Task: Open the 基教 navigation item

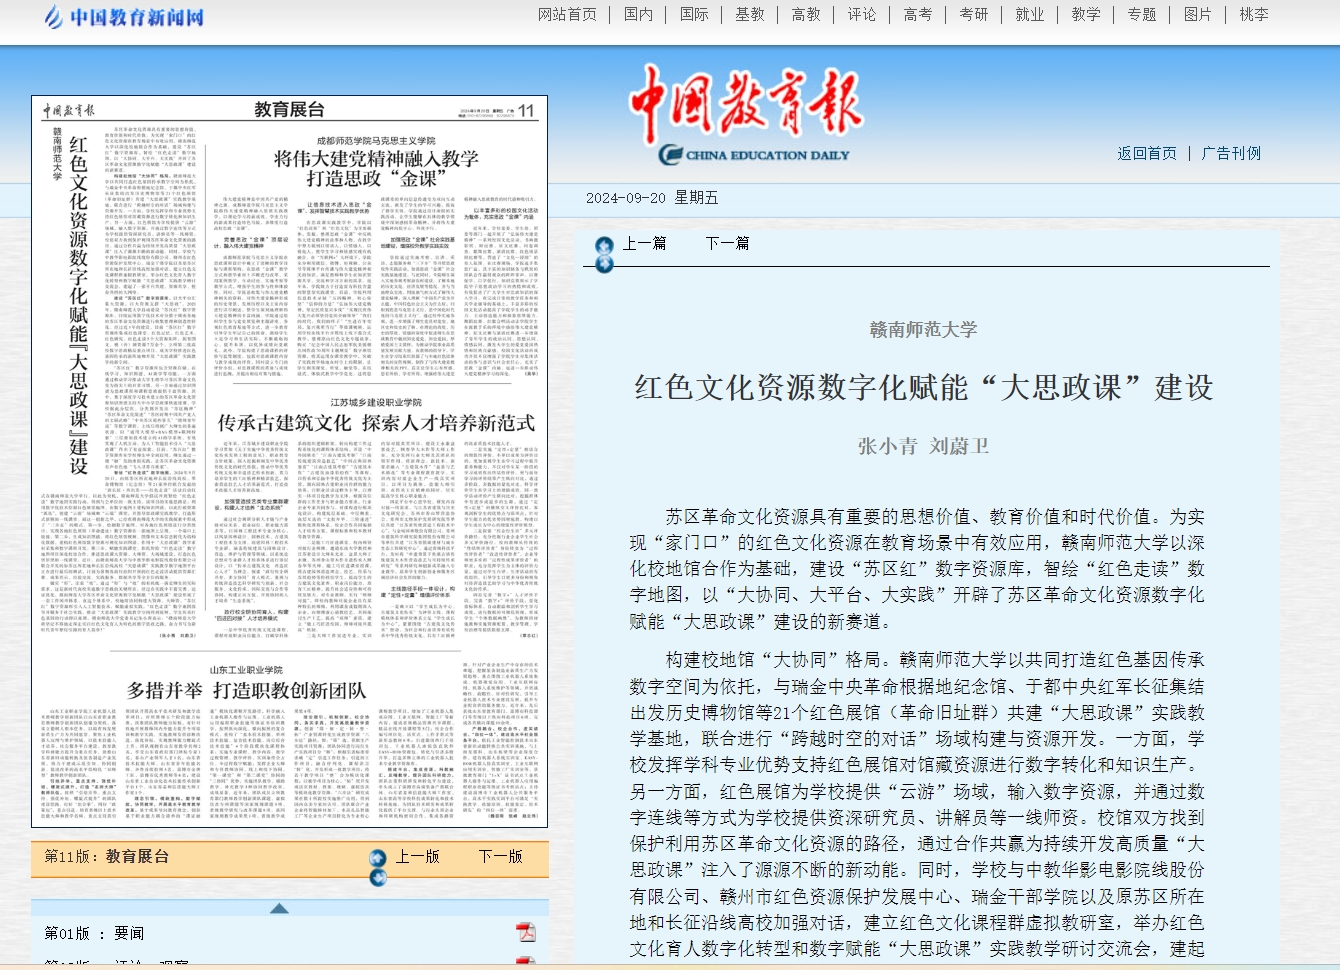Action: pyautogui.click(x=750, y=14)
